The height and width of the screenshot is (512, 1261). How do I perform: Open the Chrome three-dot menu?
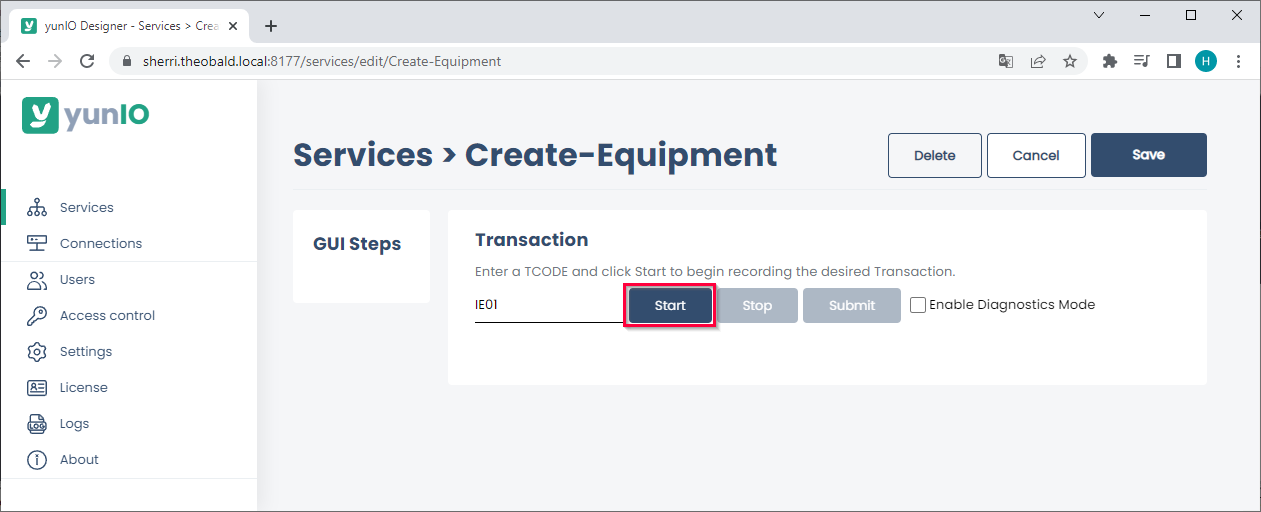coord(1238,61)
